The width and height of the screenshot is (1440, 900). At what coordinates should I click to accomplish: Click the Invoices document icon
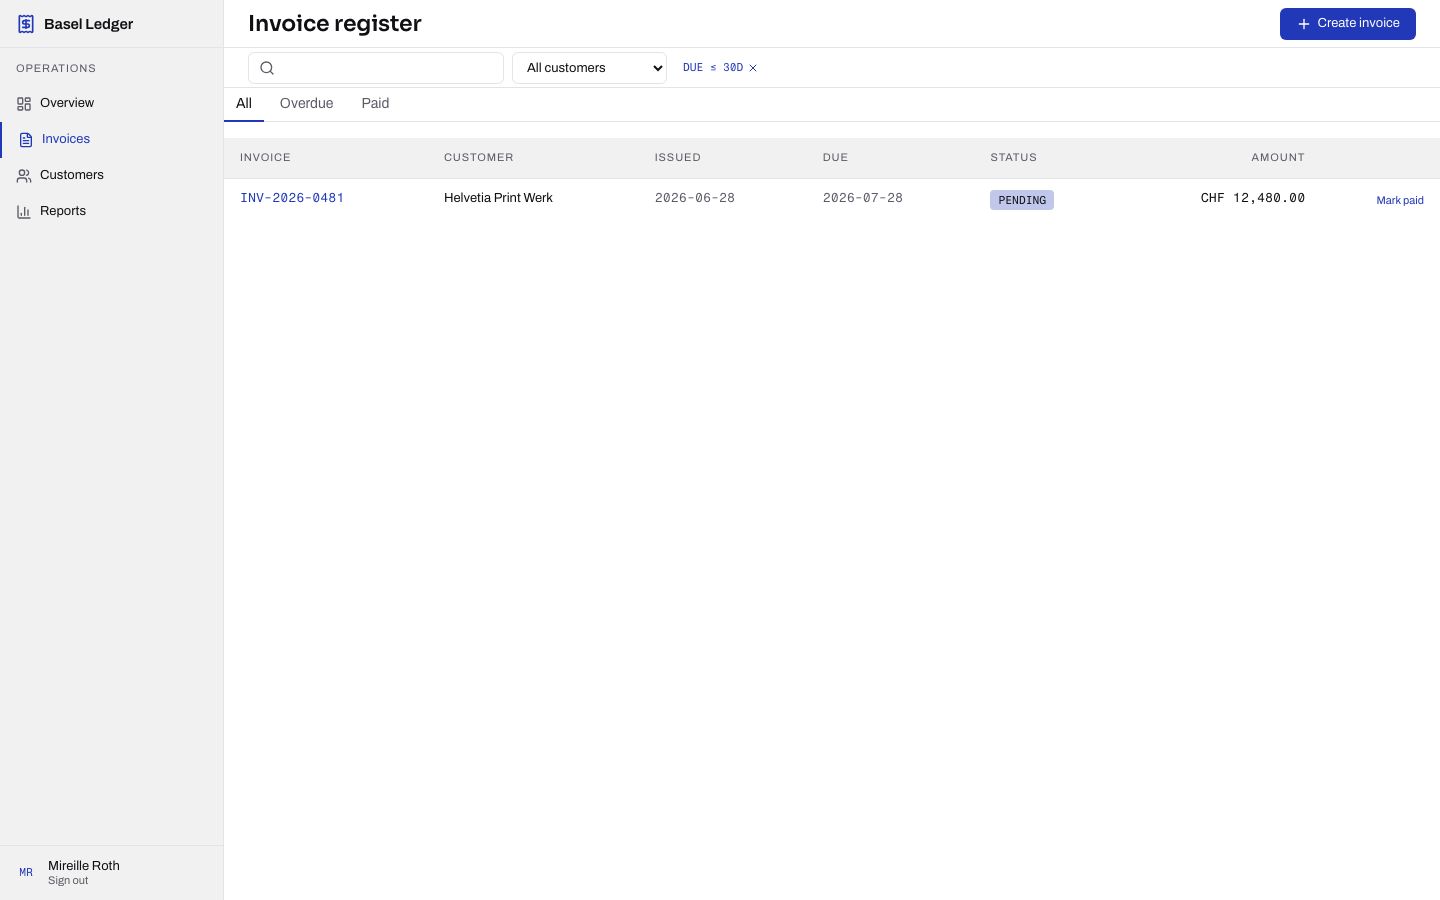tap(26, 139)
